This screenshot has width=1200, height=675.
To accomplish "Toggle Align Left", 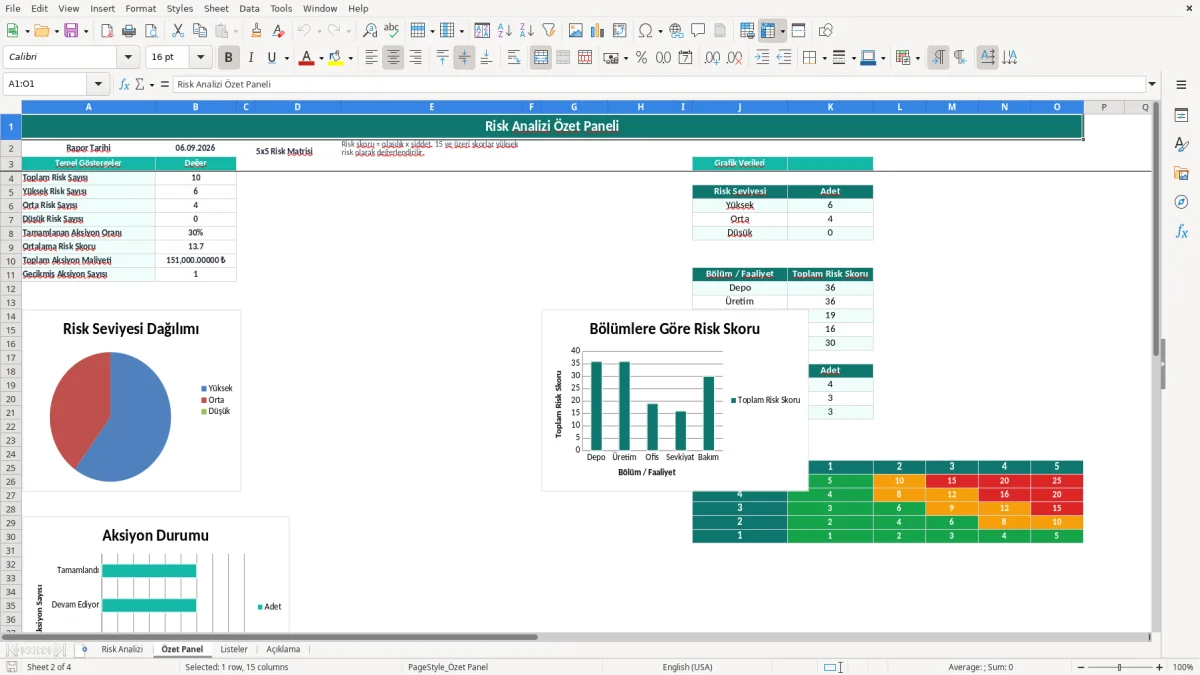I will pyautogui.click(x=371, y=58).
